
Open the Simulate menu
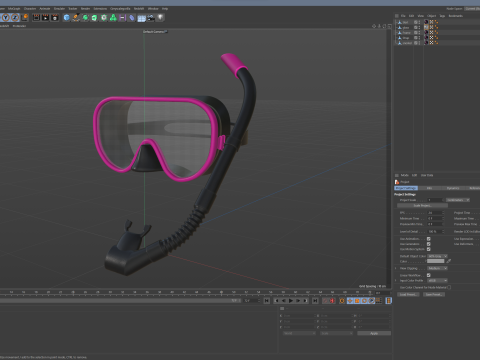(59, 9)
